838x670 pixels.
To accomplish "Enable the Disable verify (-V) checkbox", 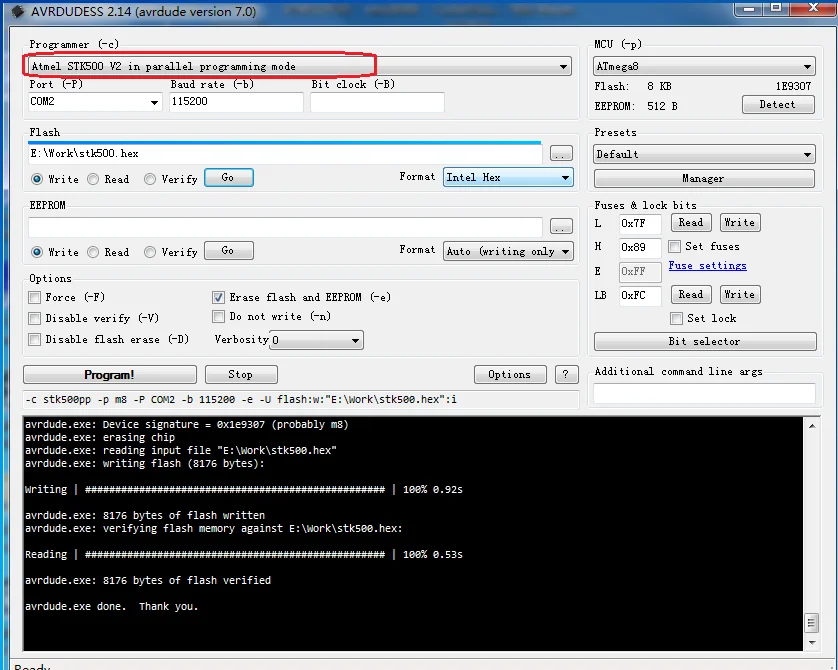I will pos(35,318).
